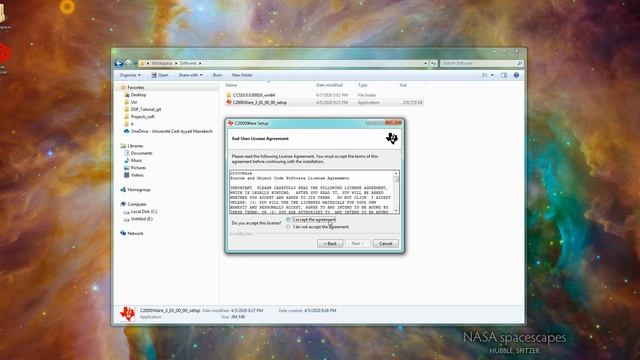Screen dimensions: 640x360
Task: Sort files by the Type column header
Action: 362,85
